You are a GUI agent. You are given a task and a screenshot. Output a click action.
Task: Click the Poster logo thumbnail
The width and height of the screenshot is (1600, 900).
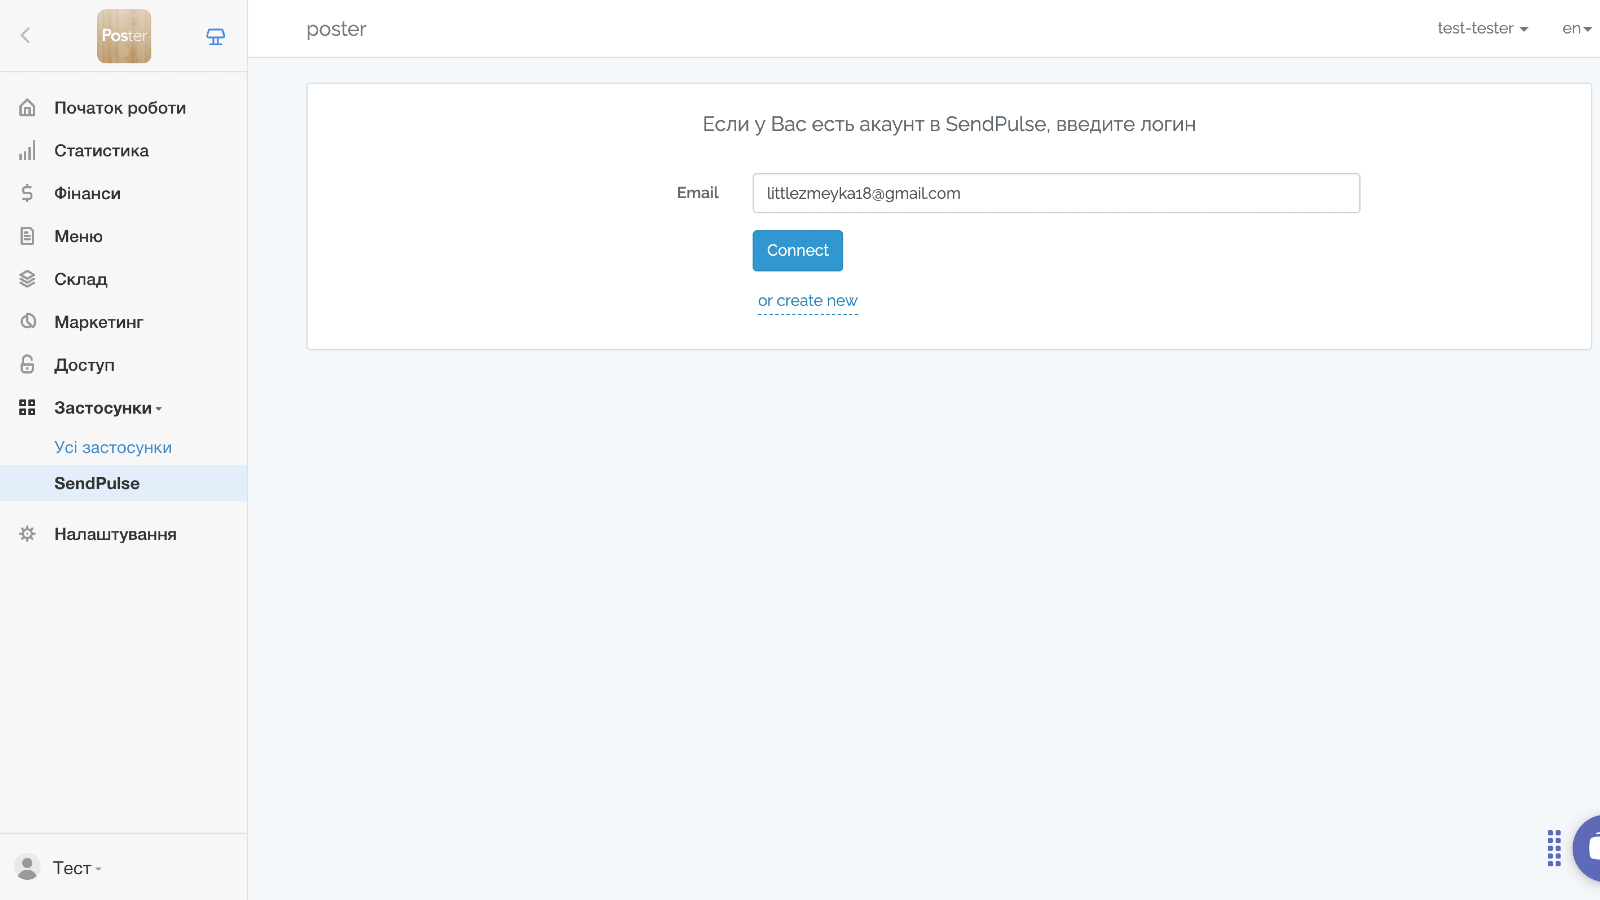(124, 36)
